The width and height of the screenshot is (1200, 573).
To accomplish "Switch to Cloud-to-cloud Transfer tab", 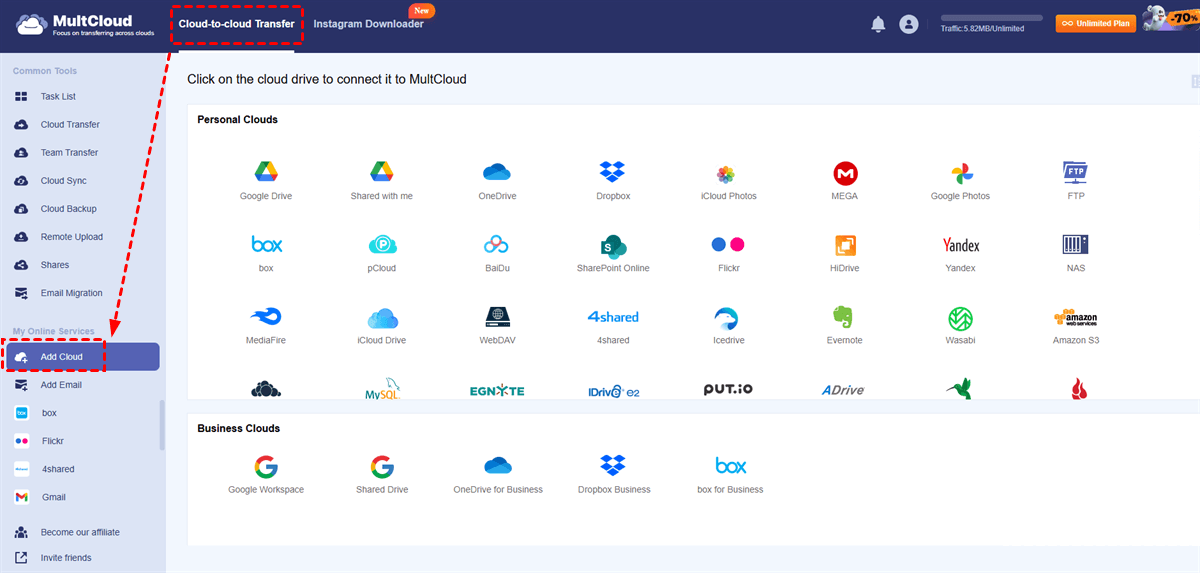I will tap(236, 24).
